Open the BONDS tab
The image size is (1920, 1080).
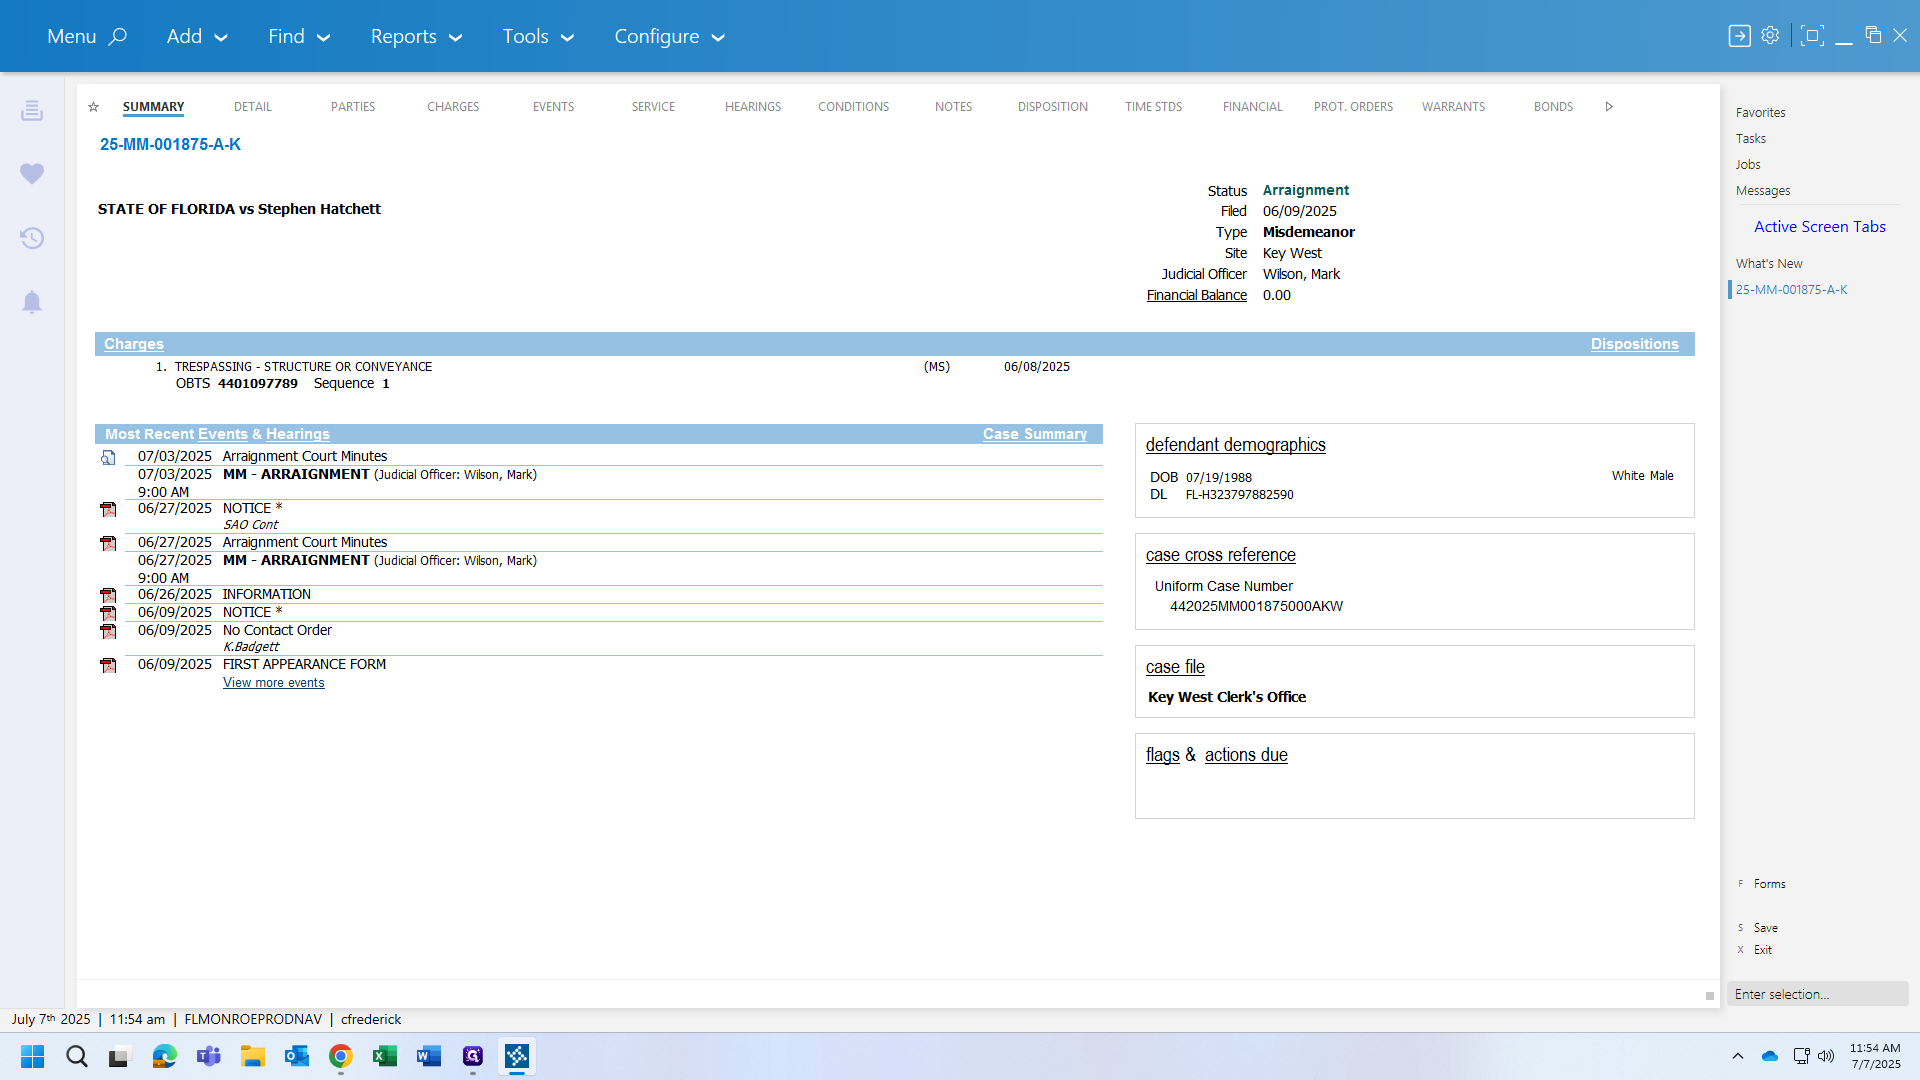click(x=1553, y=107)
